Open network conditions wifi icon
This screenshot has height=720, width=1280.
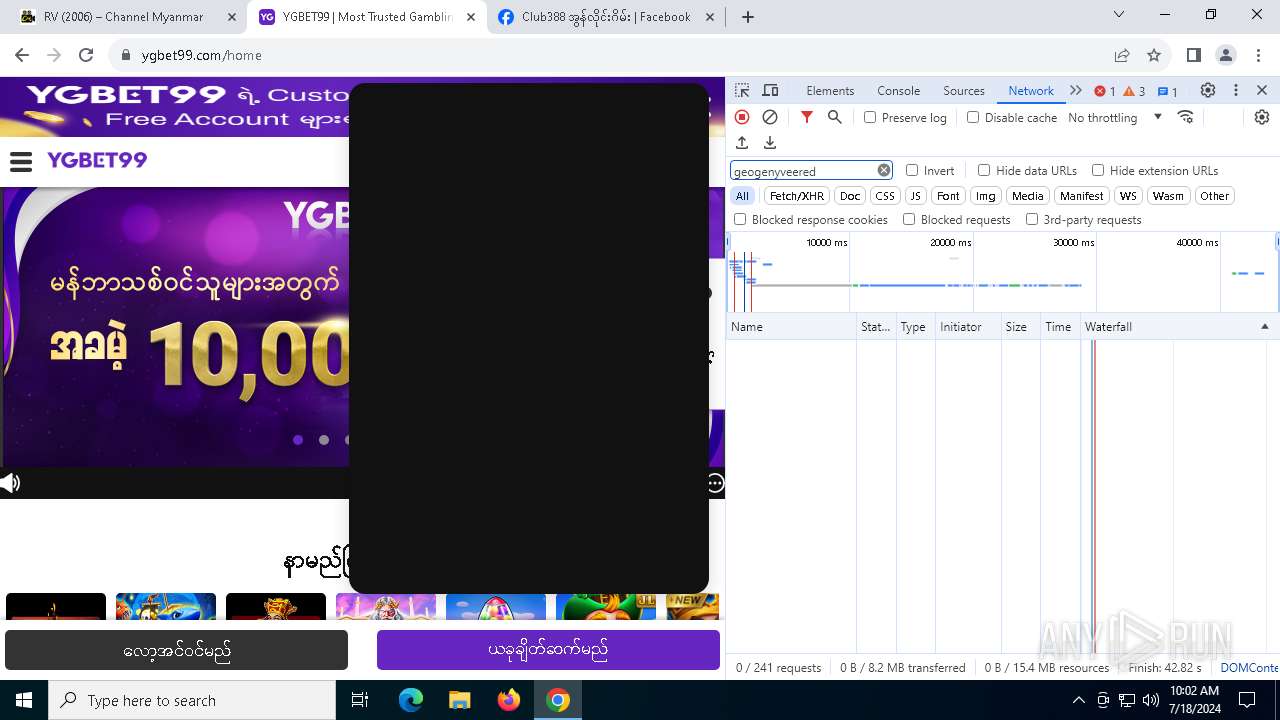[1186, 117]
